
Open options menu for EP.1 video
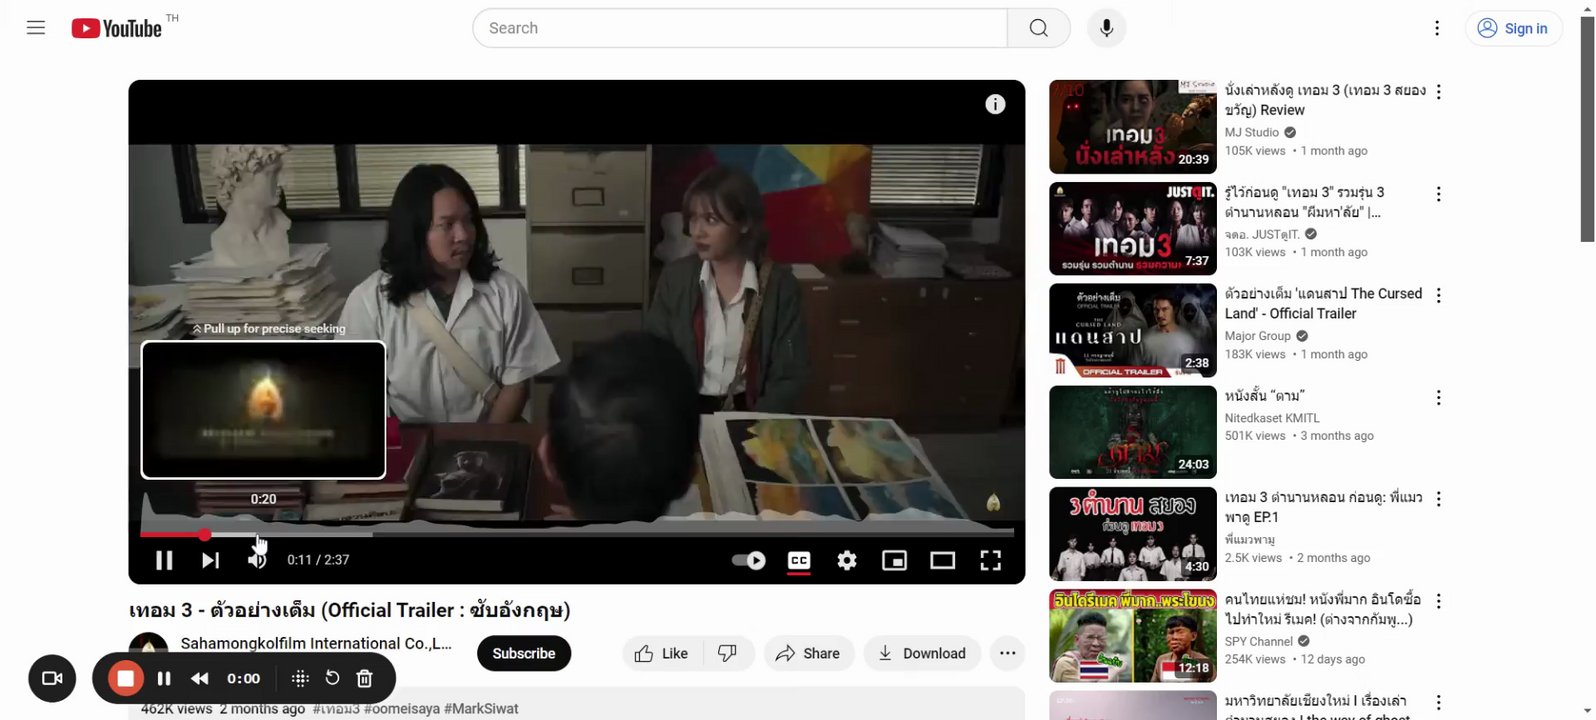point(1439,499)
